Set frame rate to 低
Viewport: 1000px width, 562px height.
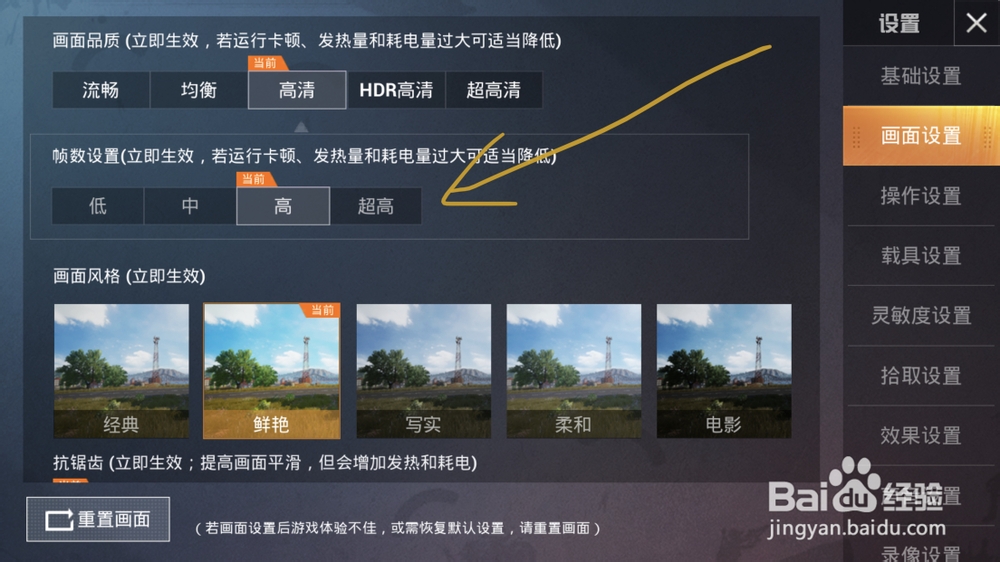pos(98,206)
